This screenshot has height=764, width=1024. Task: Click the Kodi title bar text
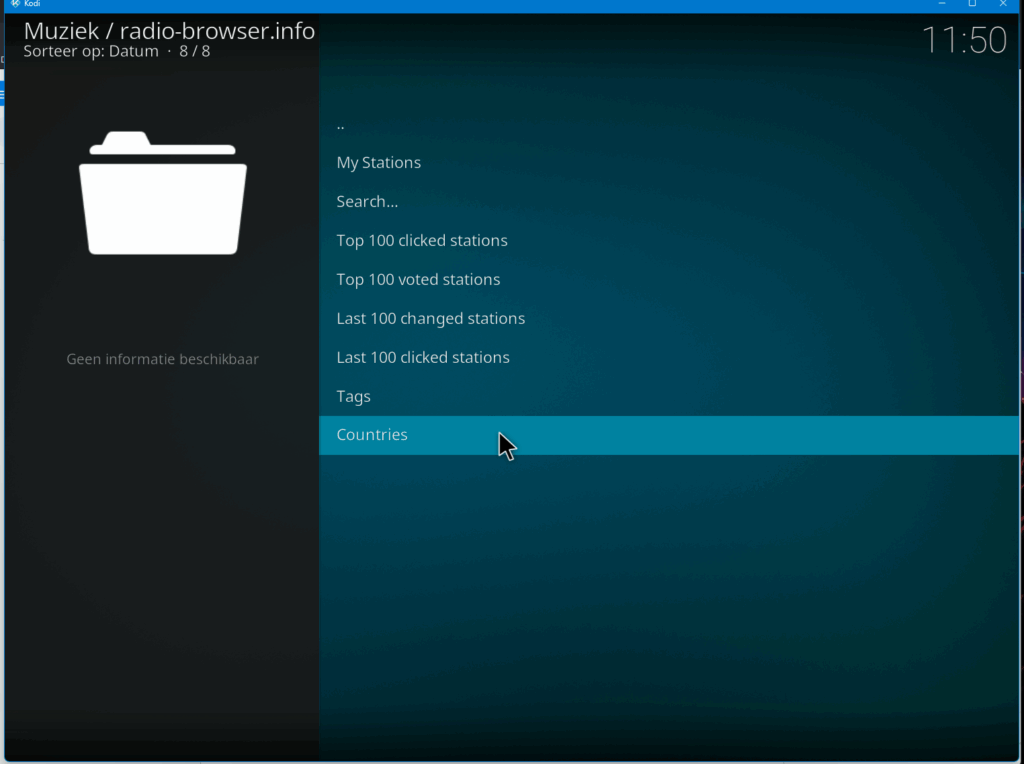(32, 4)
